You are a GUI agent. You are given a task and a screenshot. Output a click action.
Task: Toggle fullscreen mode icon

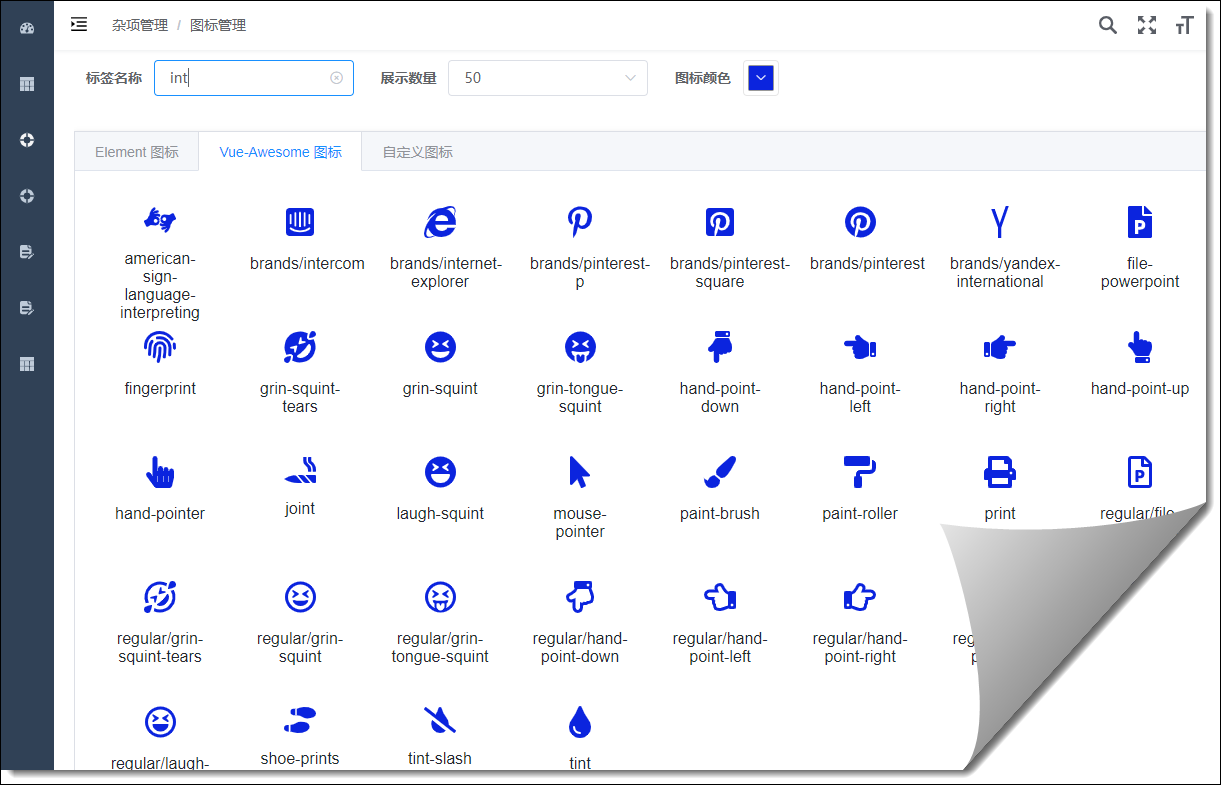(x=1147, y=26)
